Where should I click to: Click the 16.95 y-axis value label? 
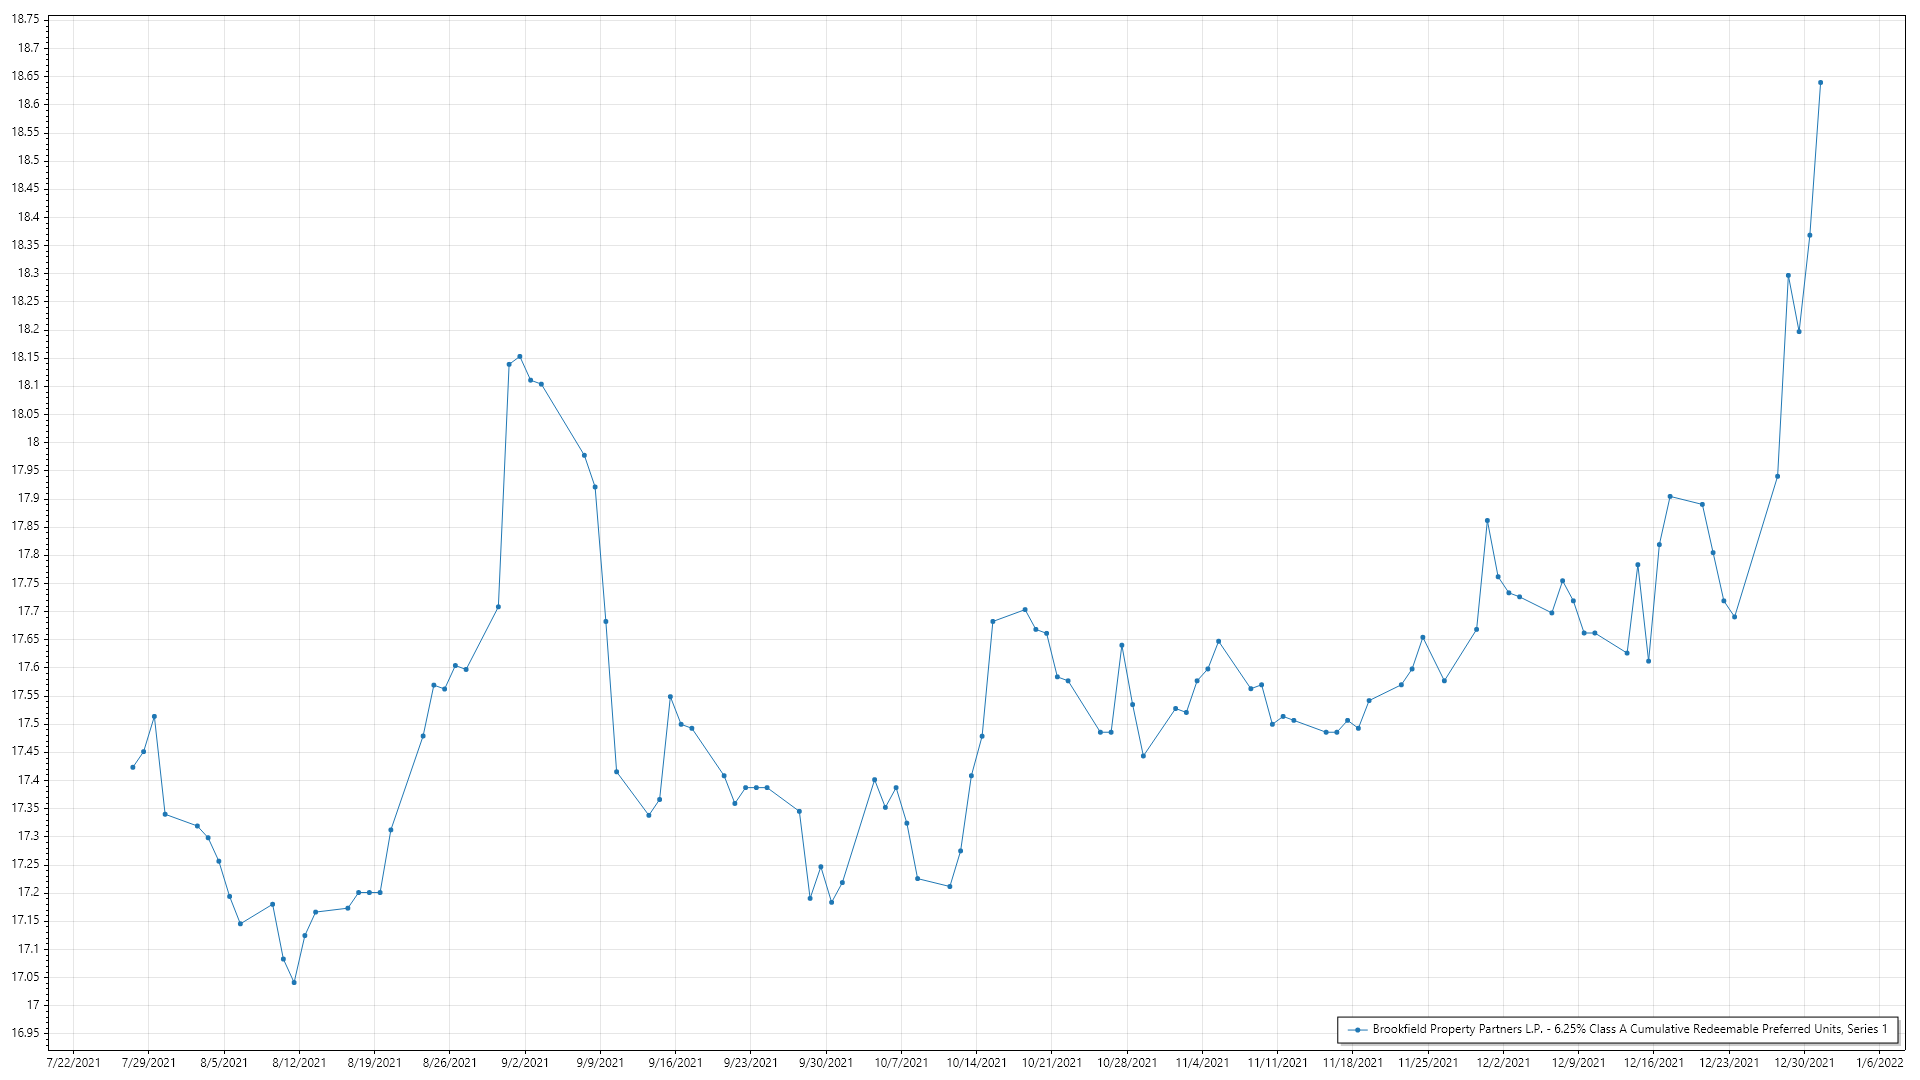(x=26, y=1033)
